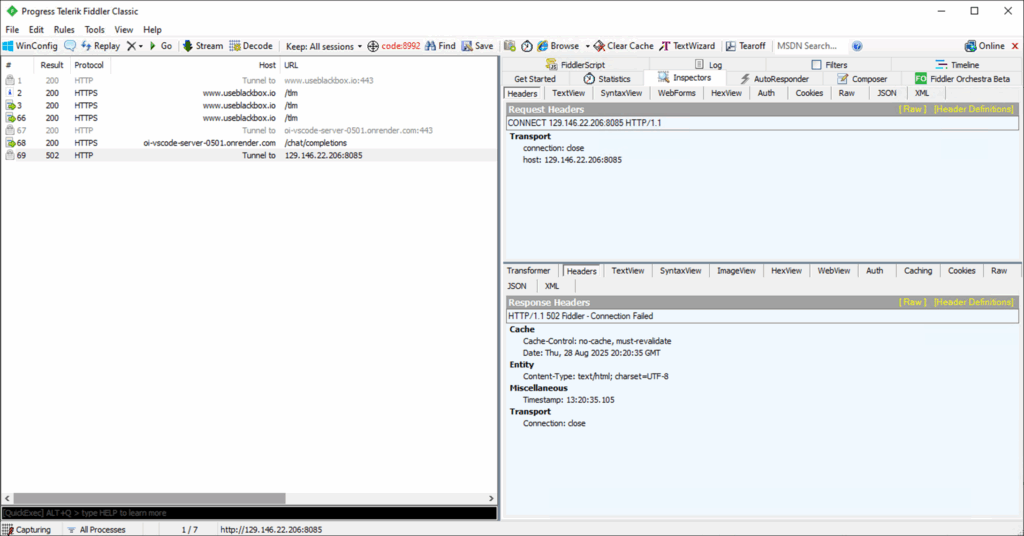The image size is (1024, 536).
Task: Click the session list horizontal scrollbar
Action: pyautogui.click(x=150, y=498)
